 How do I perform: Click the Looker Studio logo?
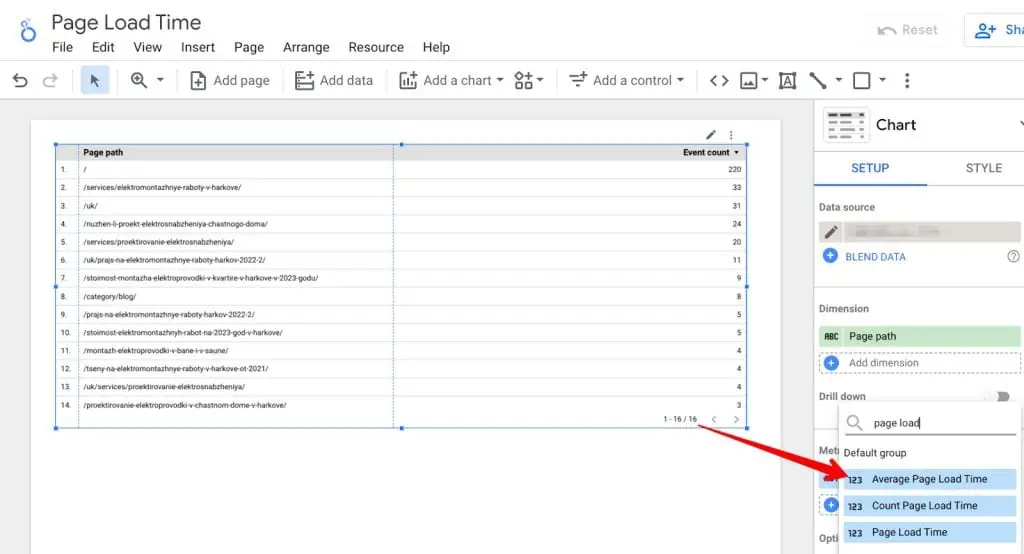[x=27, y=30]
